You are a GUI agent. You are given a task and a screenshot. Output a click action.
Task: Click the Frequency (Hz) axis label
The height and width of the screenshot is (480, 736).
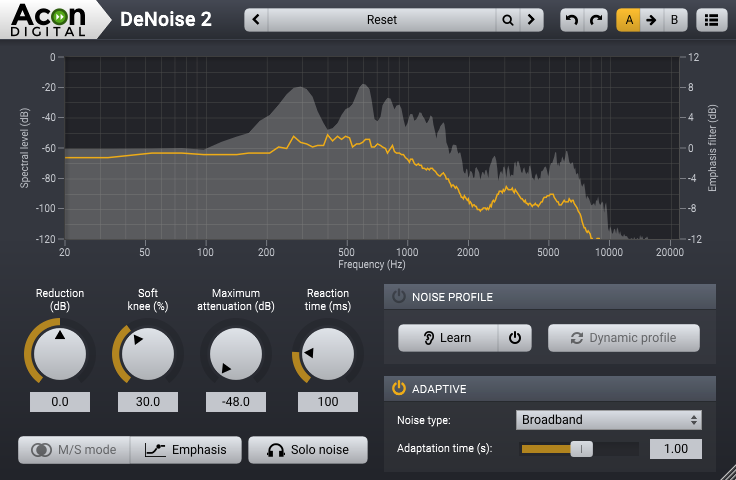(371, 265)
